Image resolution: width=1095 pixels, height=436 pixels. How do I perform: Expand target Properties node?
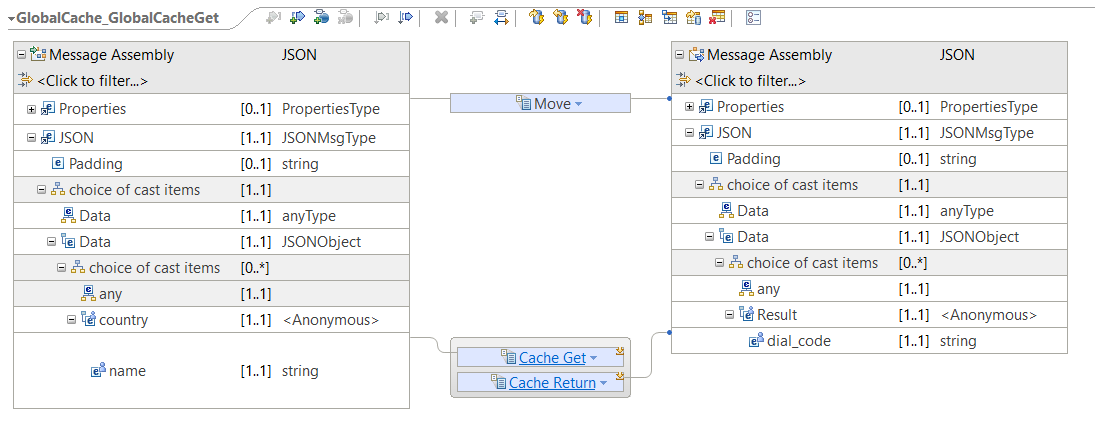click(x=689, y=107)
